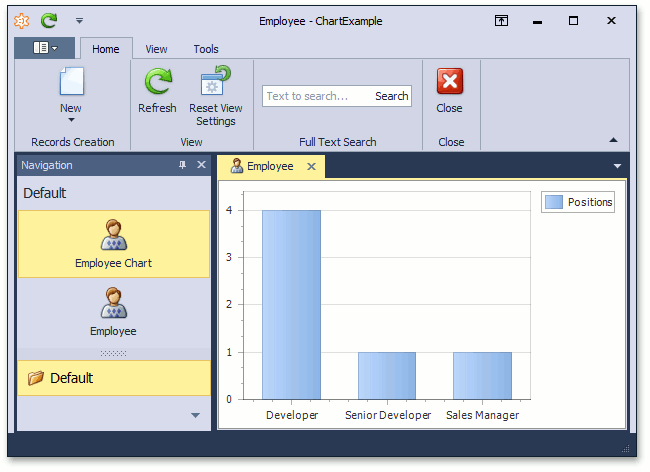
Task: Click the Default folder group button
Action: point(114,378)
